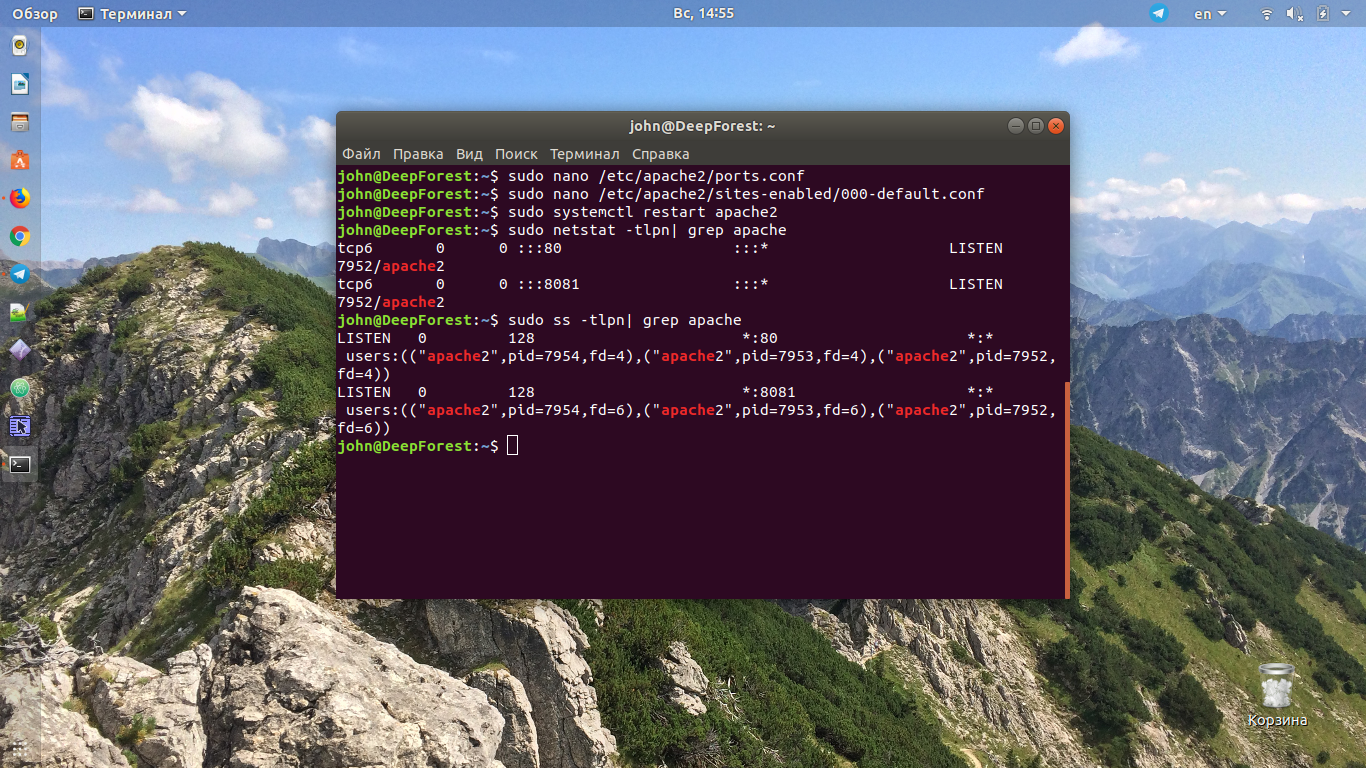1366x768 pixels.
Task: Expand the Терминал app menu dropdown
Action: 132,13
